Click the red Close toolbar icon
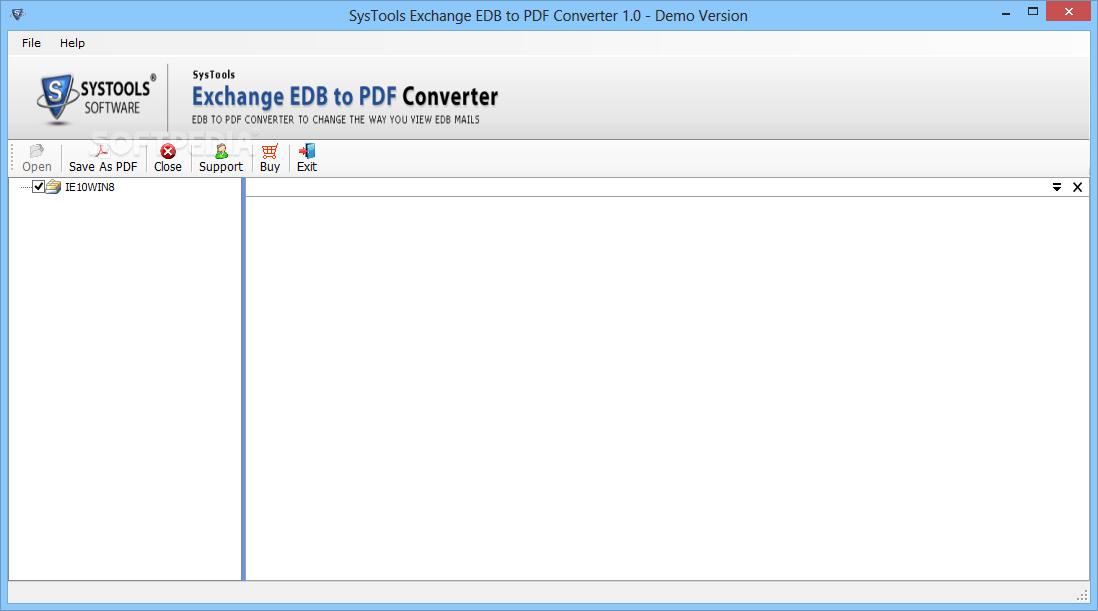This screenshot has height=611, width=1098. tap(167, 151)
